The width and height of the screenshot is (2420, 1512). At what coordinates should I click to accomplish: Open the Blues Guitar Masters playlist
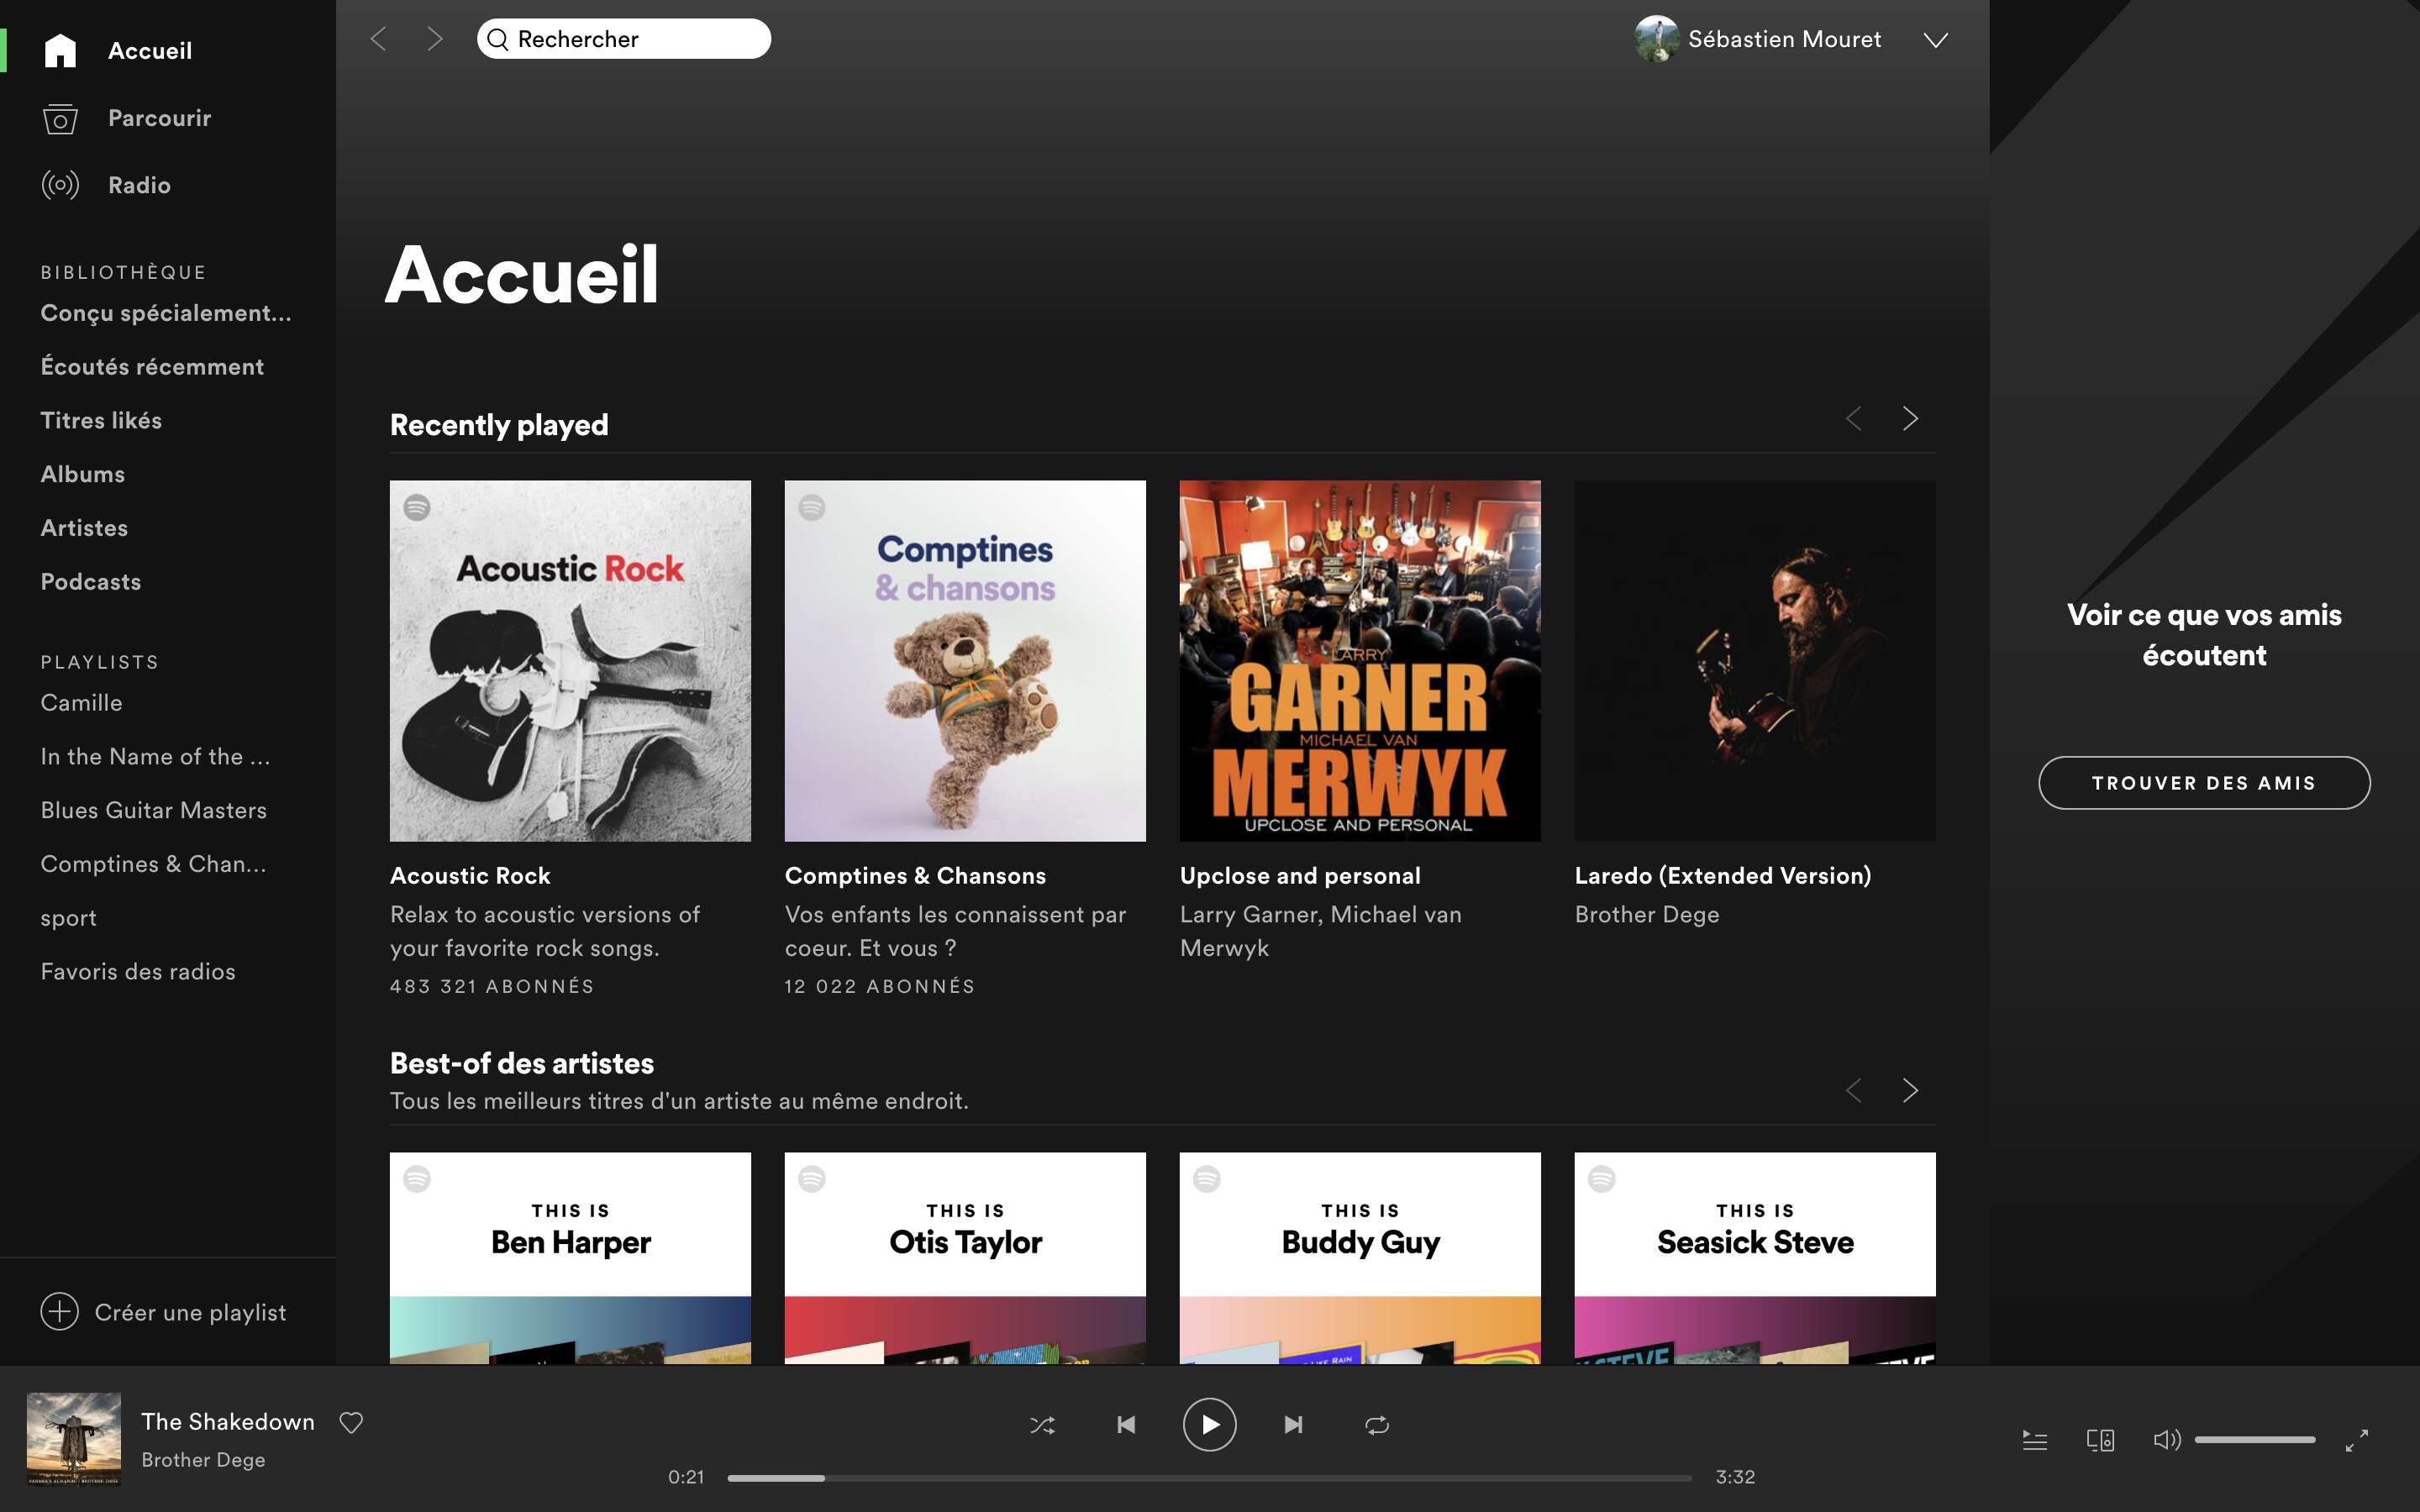coord(154,810)
